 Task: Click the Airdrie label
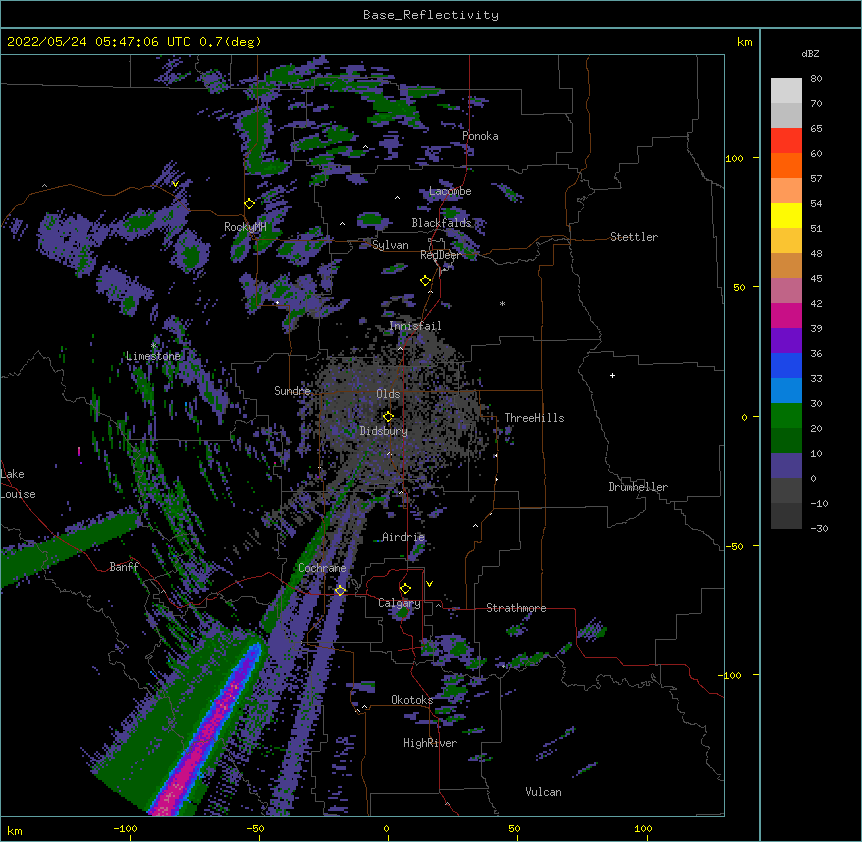coord(404,537)
